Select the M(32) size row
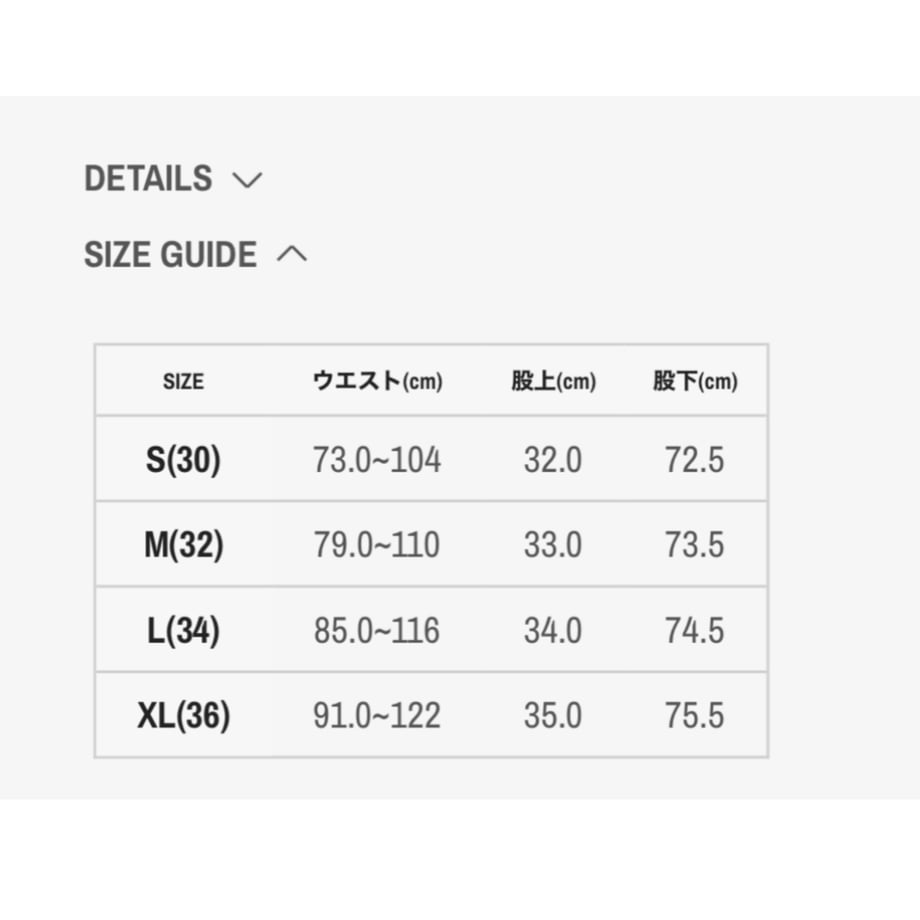Screen dimensions: 920x920 (x=431, y=544)
